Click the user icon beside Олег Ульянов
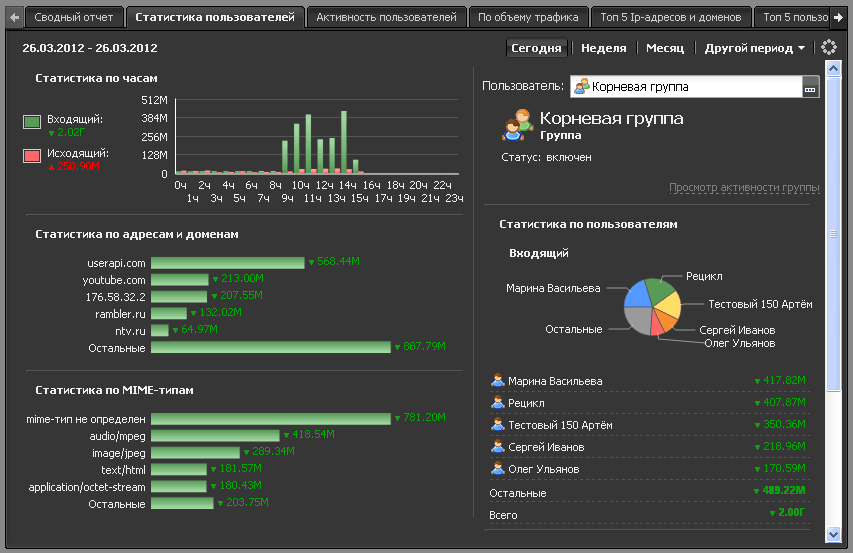The width and height of the screenshot is (853, 553). coord(497,468)
